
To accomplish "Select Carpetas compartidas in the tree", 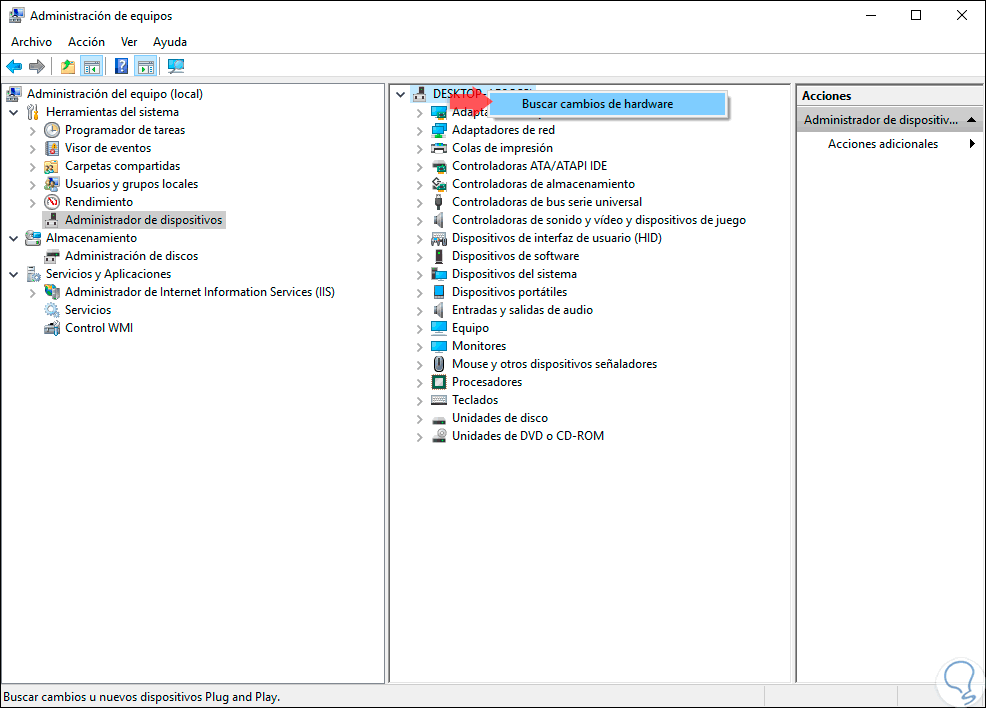I will pos(123,166).
